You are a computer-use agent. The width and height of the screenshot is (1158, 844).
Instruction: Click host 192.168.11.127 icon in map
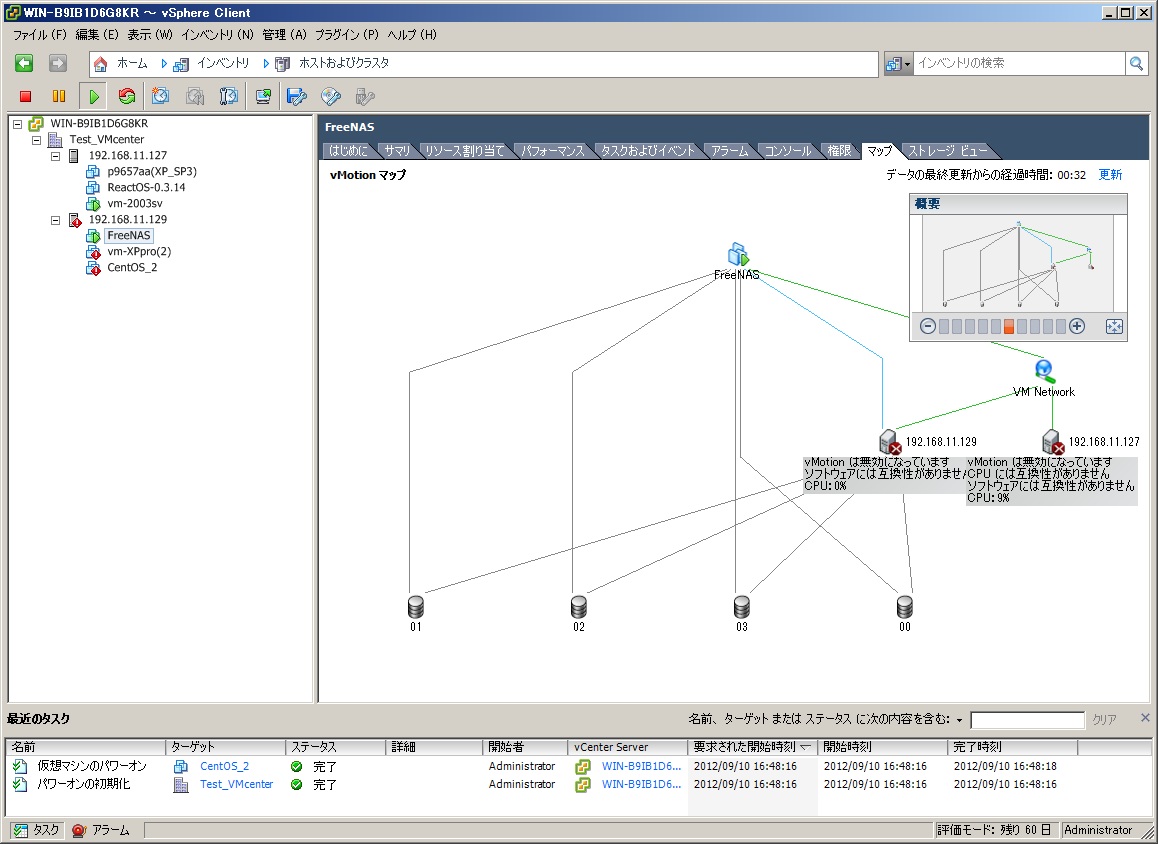coord(1053,442)
